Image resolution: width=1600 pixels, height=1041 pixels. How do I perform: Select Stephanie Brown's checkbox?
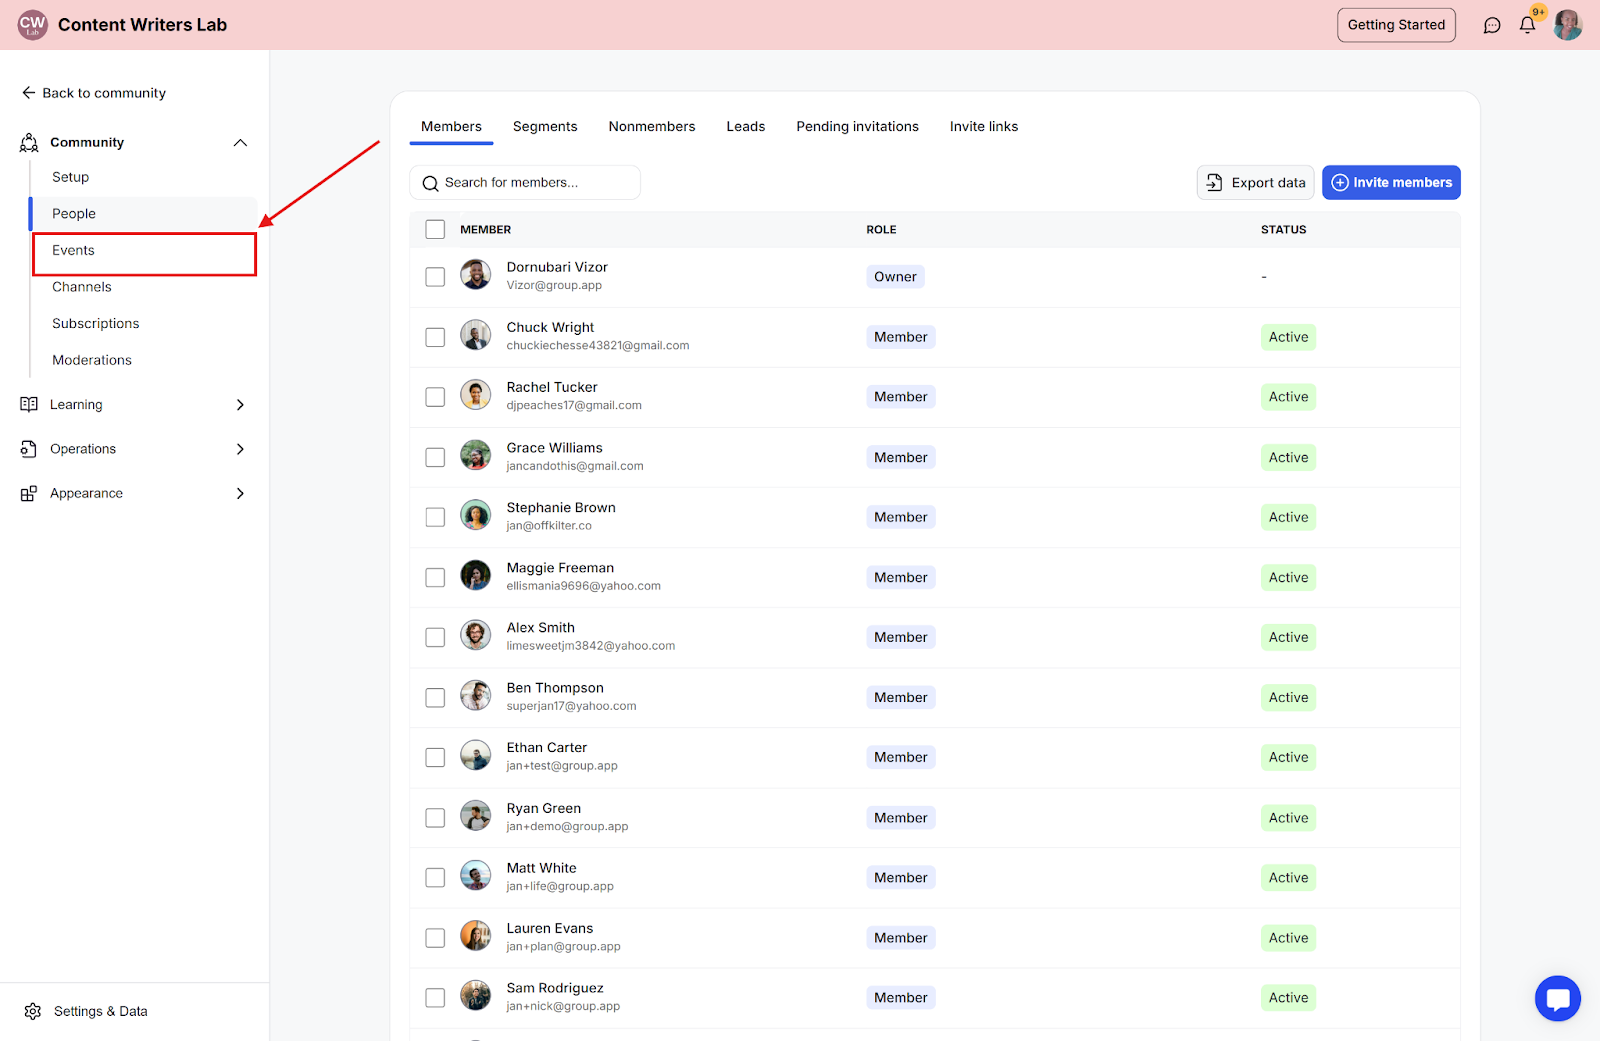coord(435,517)
